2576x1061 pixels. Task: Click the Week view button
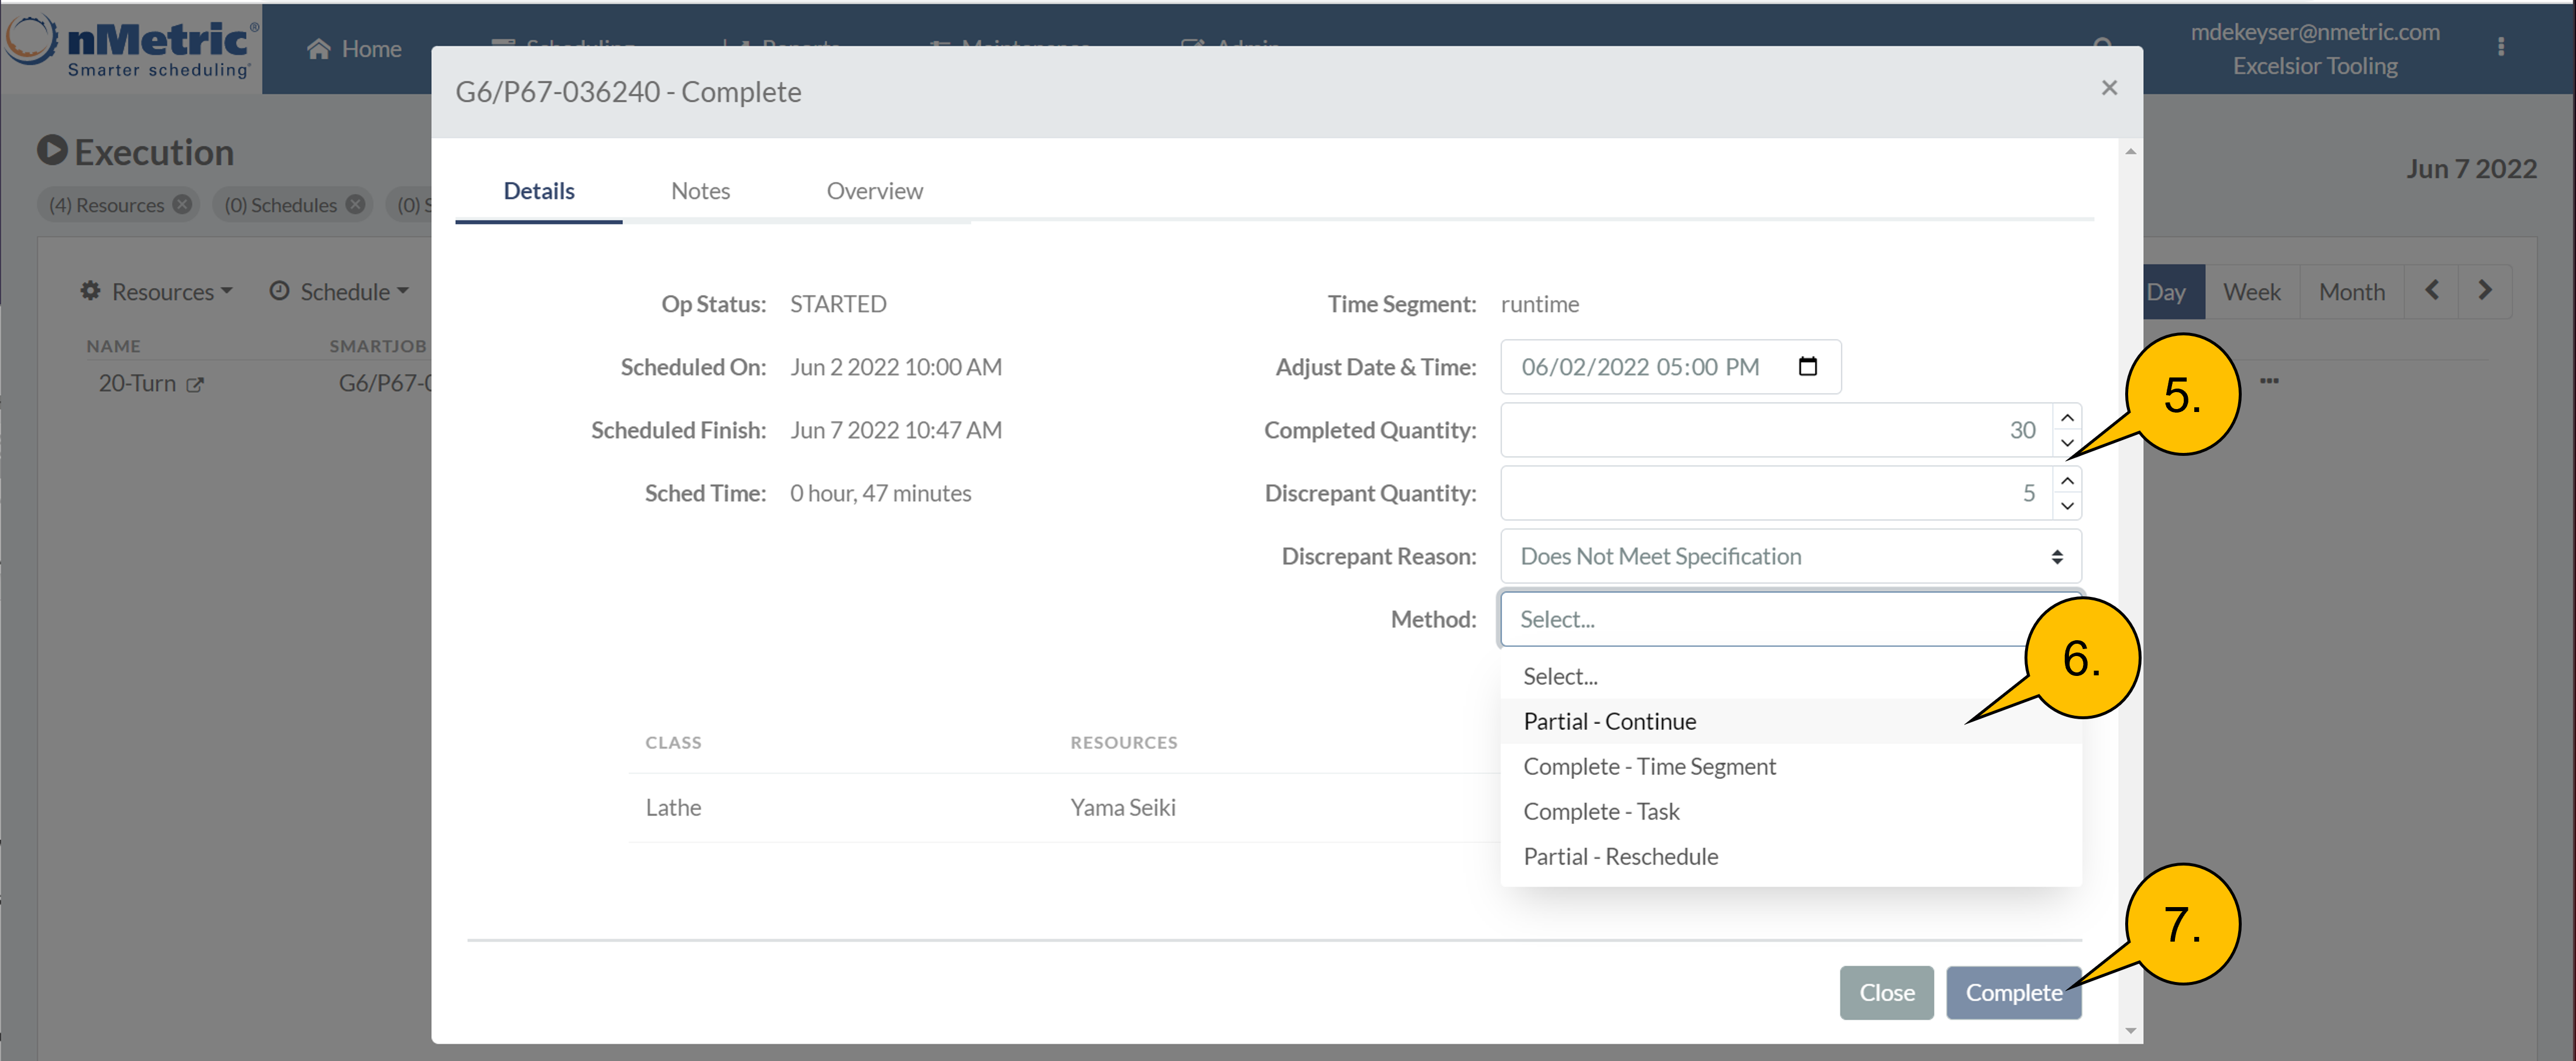[x=2251, y=292]
